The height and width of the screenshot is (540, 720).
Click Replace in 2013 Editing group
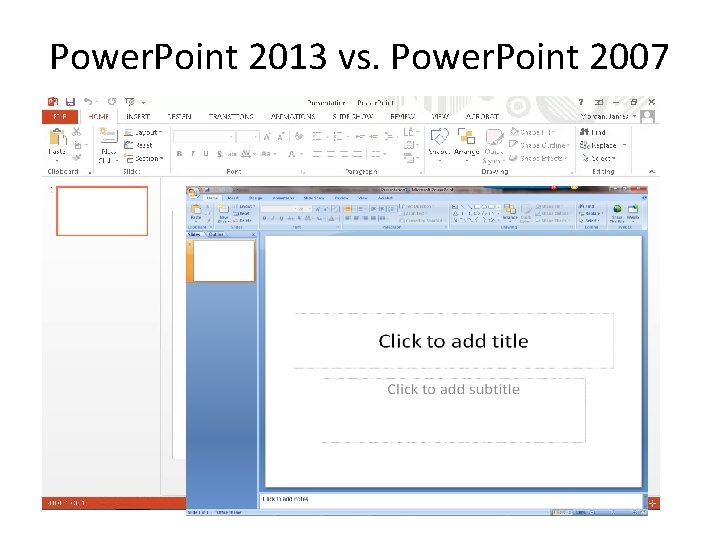tap(603, 145)
